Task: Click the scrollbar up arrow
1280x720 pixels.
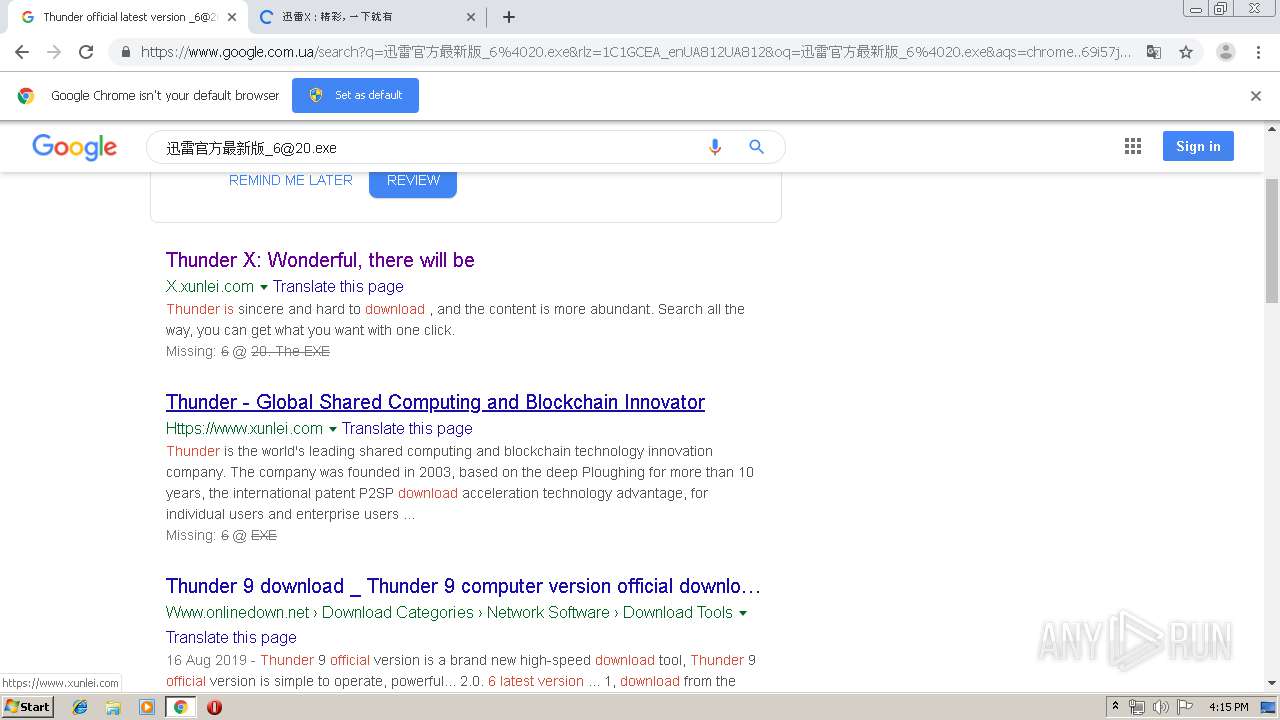Action: pyautogui.click(x=1272, y=129)
